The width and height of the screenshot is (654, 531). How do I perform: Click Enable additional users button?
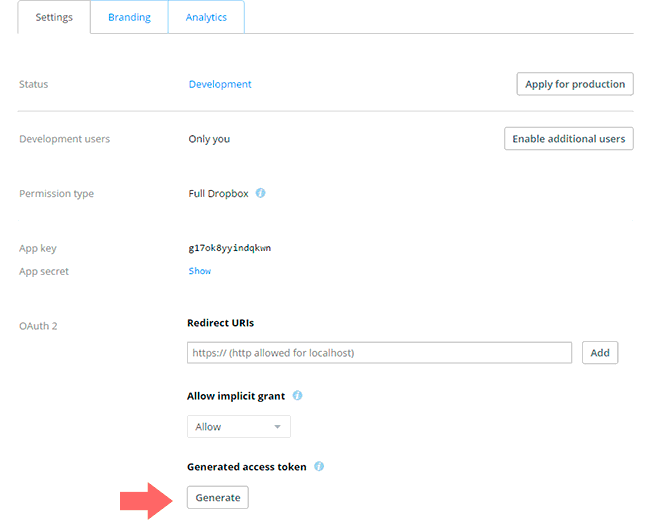coord(568,138)
